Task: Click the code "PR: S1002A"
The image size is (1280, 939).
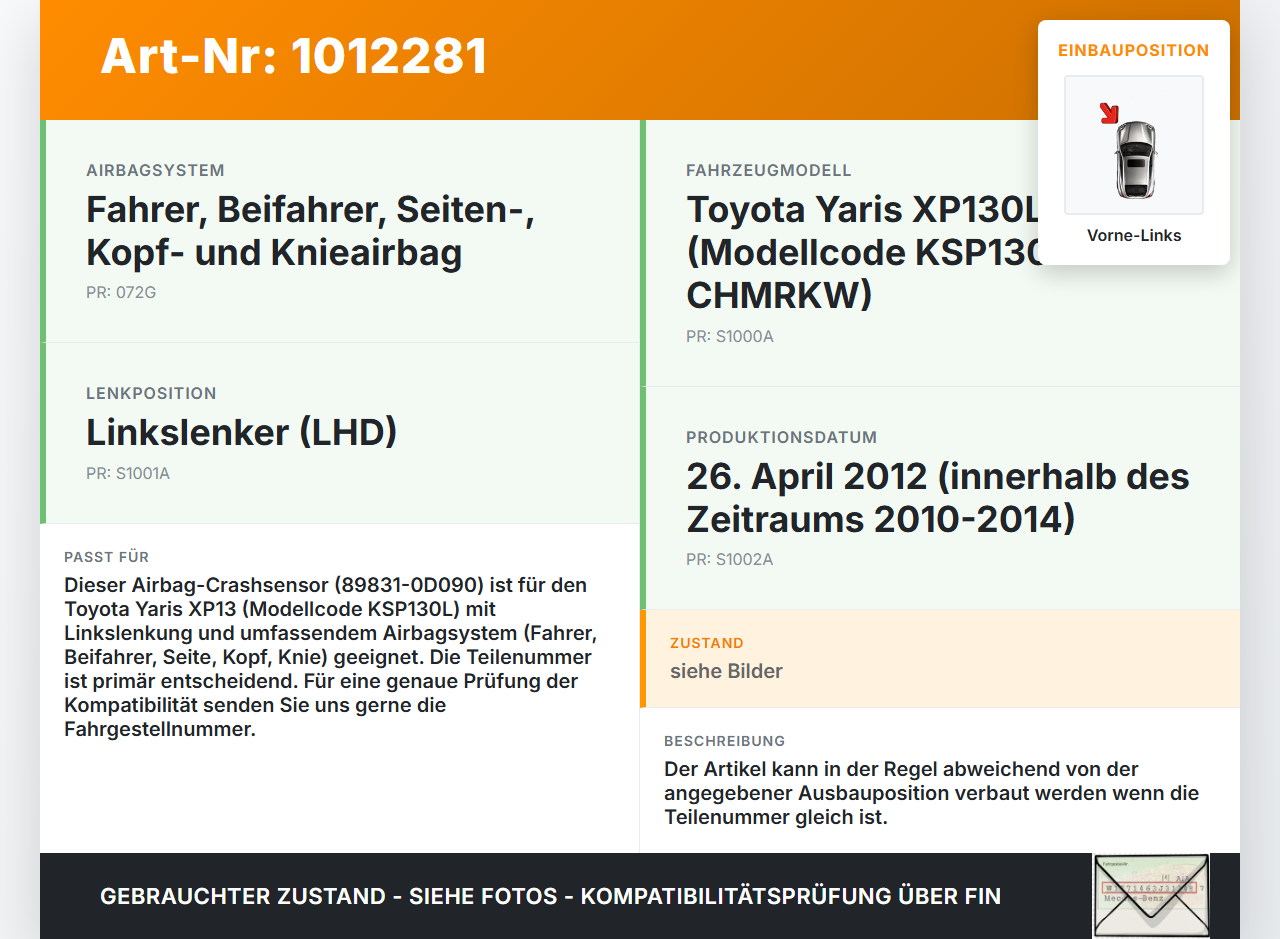Action: point(730,560)
